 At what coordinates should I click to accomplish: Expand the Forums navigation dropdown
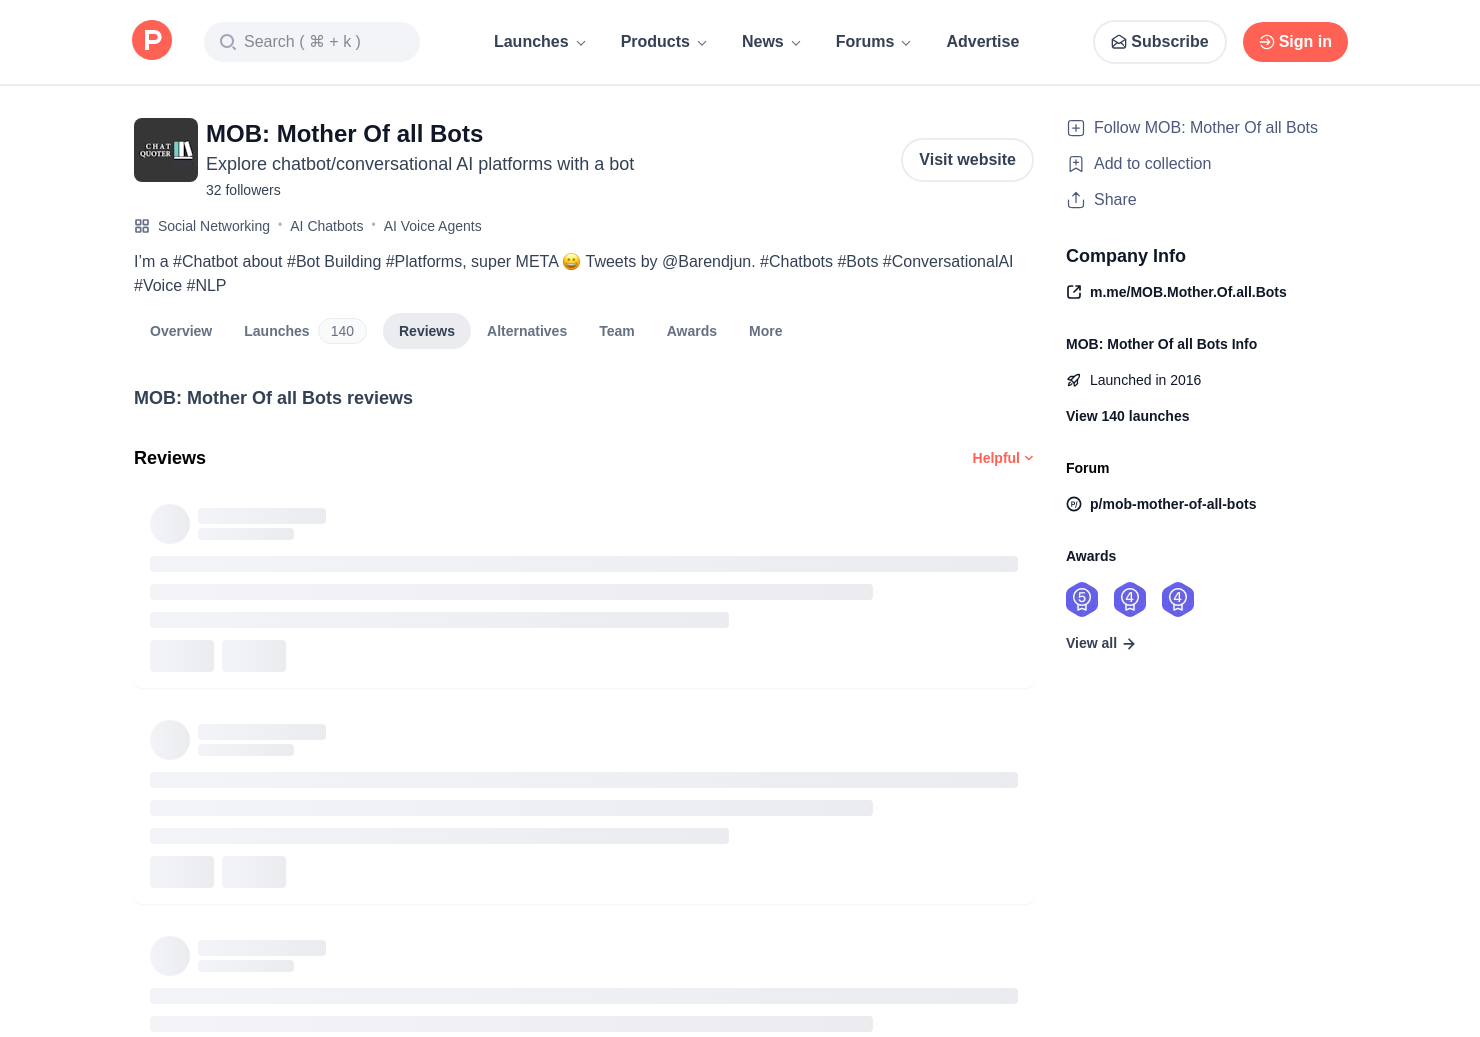873,42
